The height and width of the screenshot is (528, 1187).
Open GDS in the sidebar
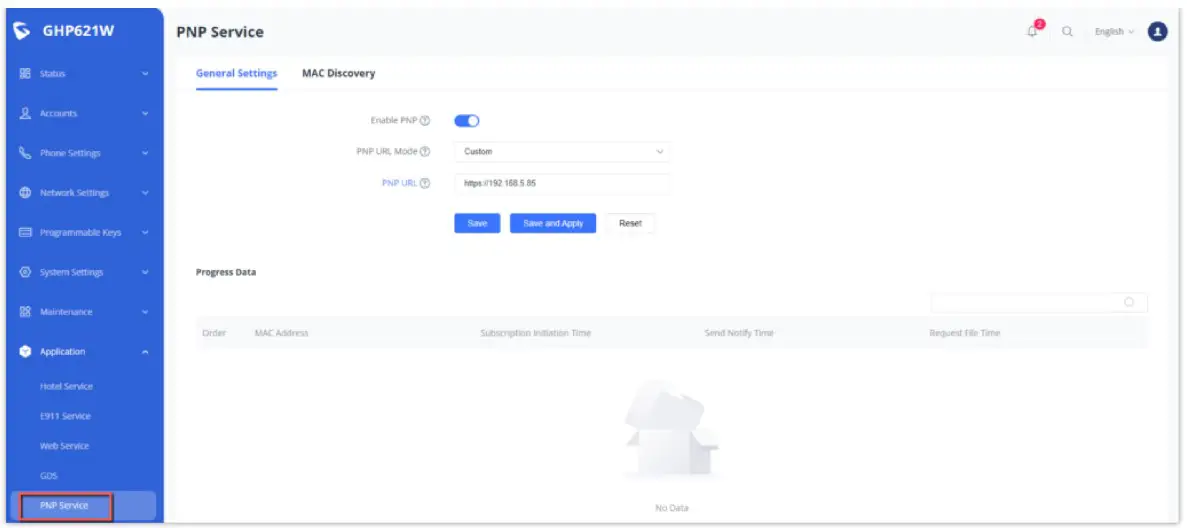(x=48, y=476)
